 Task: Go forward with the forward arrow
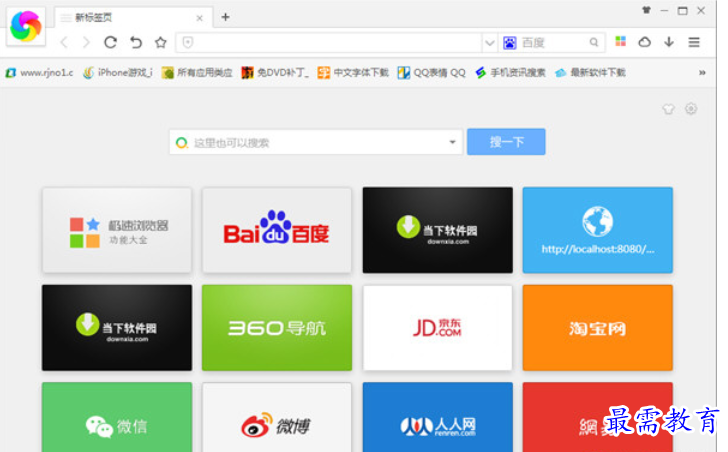(x=86, y=43)
